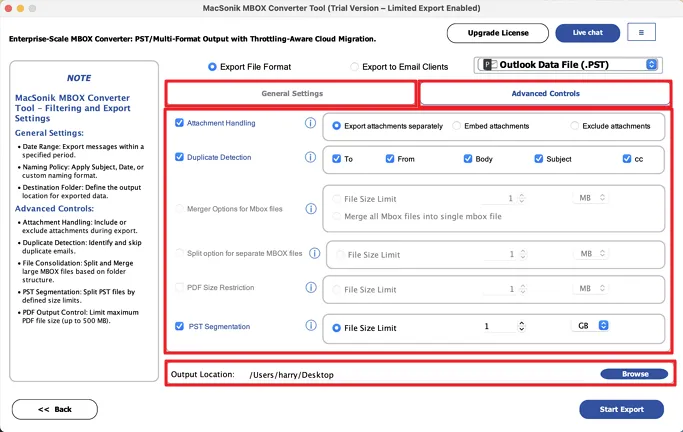Image resolution: width=683 pixels, height=432 pixels.
Task: Adjust PST Segmentation size stepper arrows
Action: [x=521, y=326]
